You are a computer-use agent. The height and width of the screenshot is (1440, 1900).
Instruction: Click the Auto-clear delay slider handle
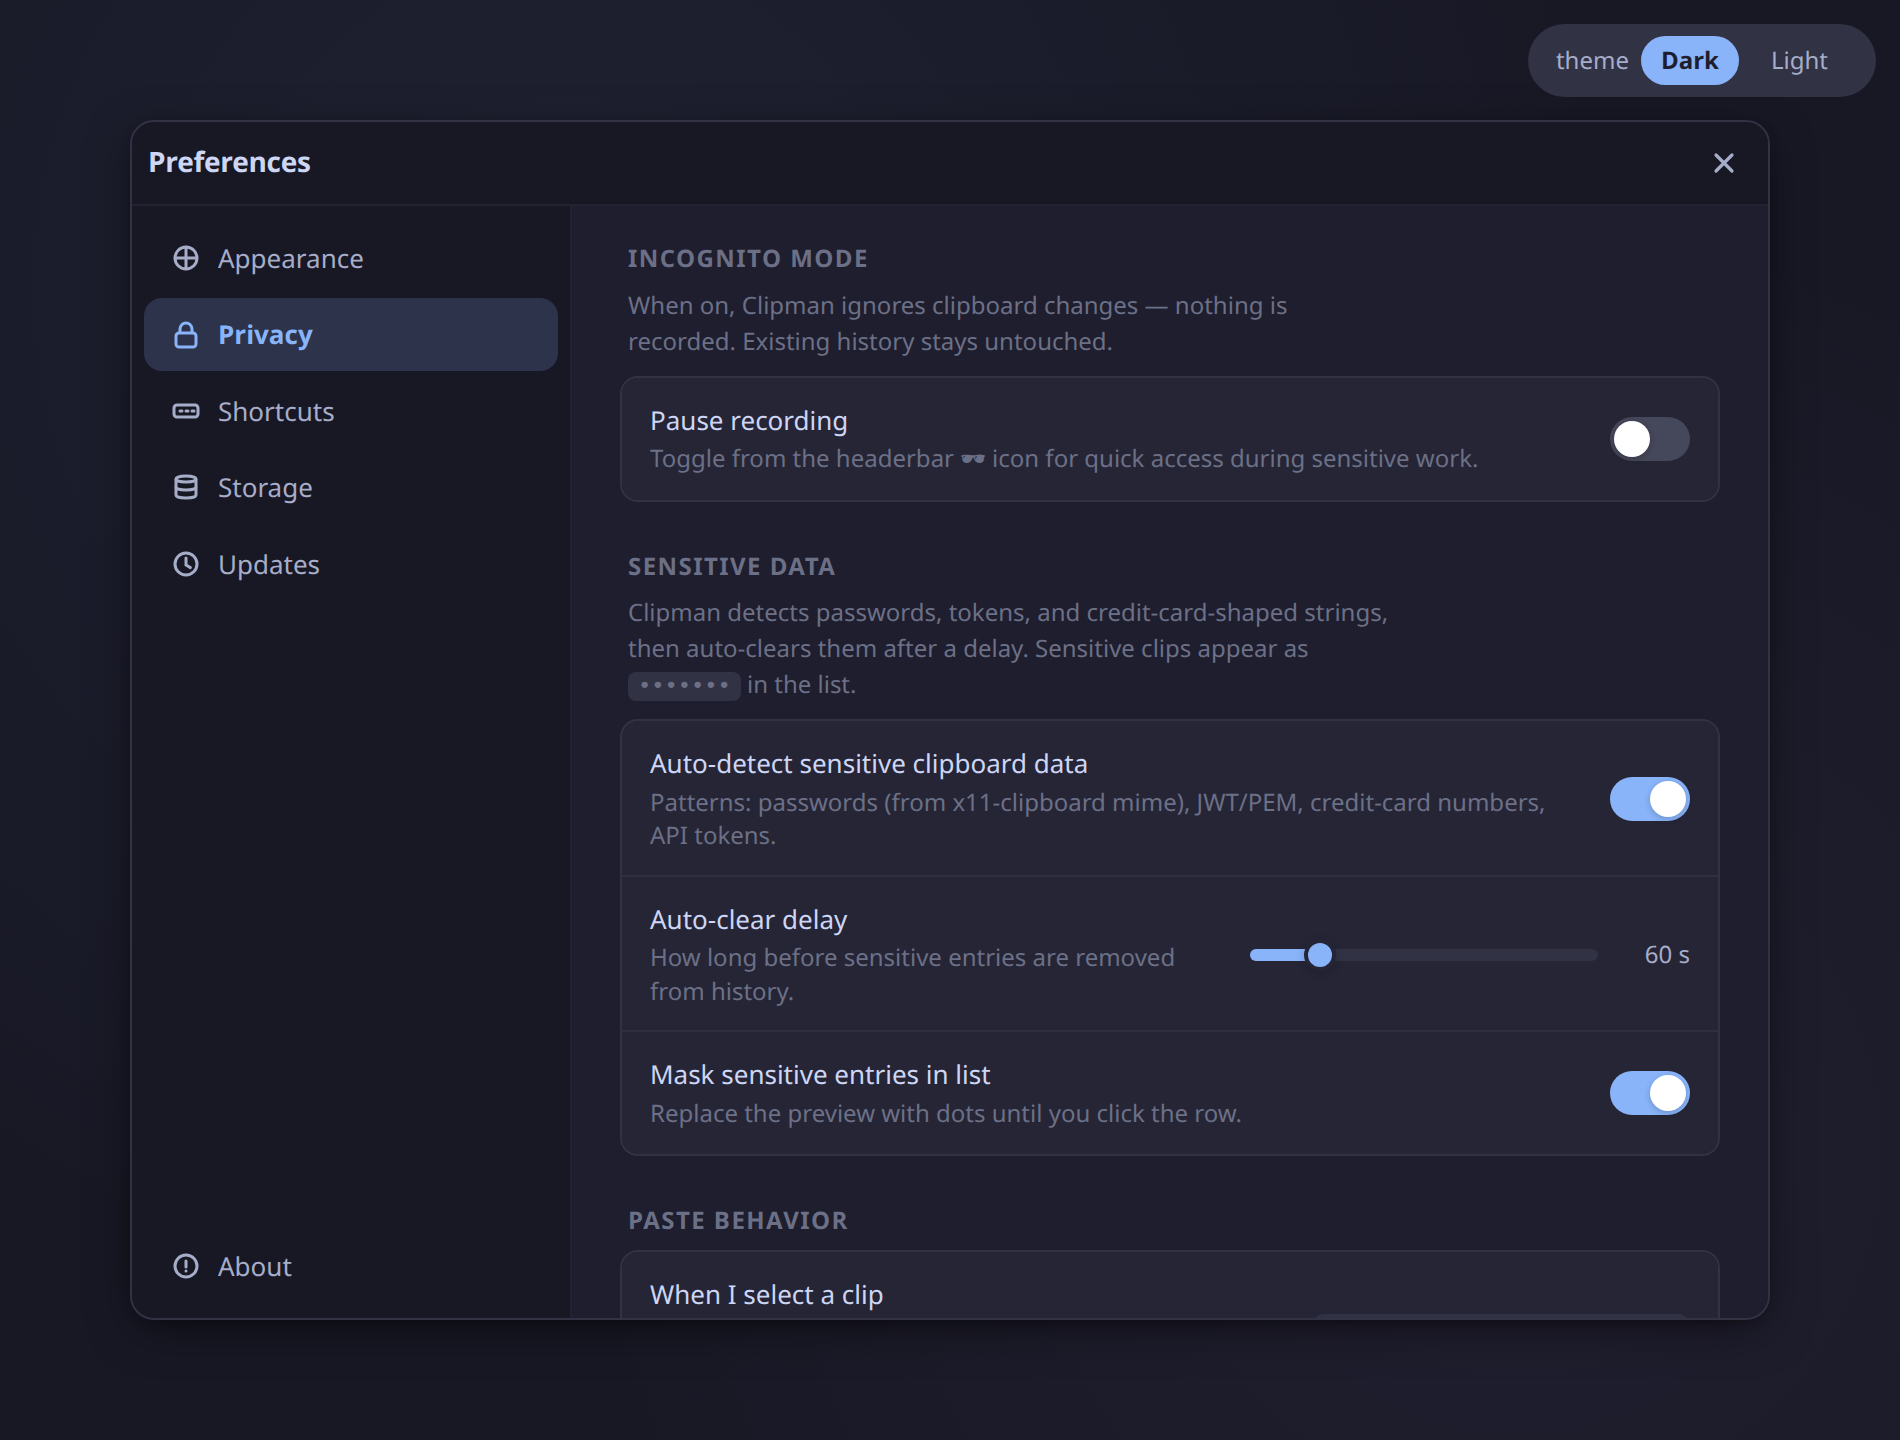tap(1320, 955)
